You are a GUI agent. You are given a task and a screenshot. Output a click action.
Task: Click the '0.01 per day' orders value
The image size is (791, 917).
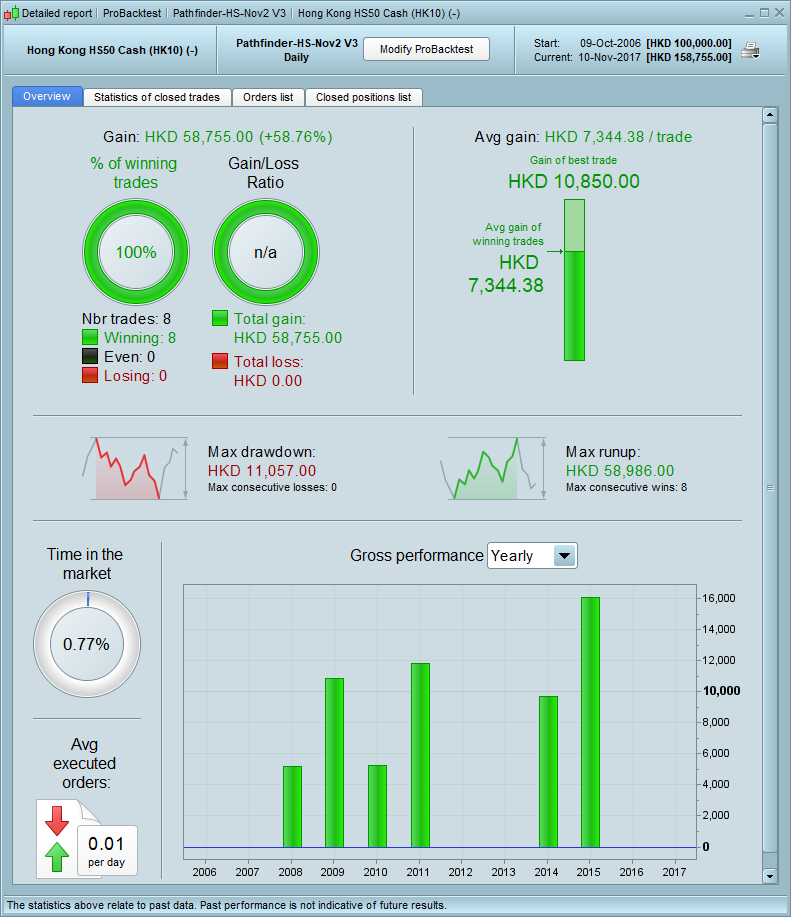point(106,851)
